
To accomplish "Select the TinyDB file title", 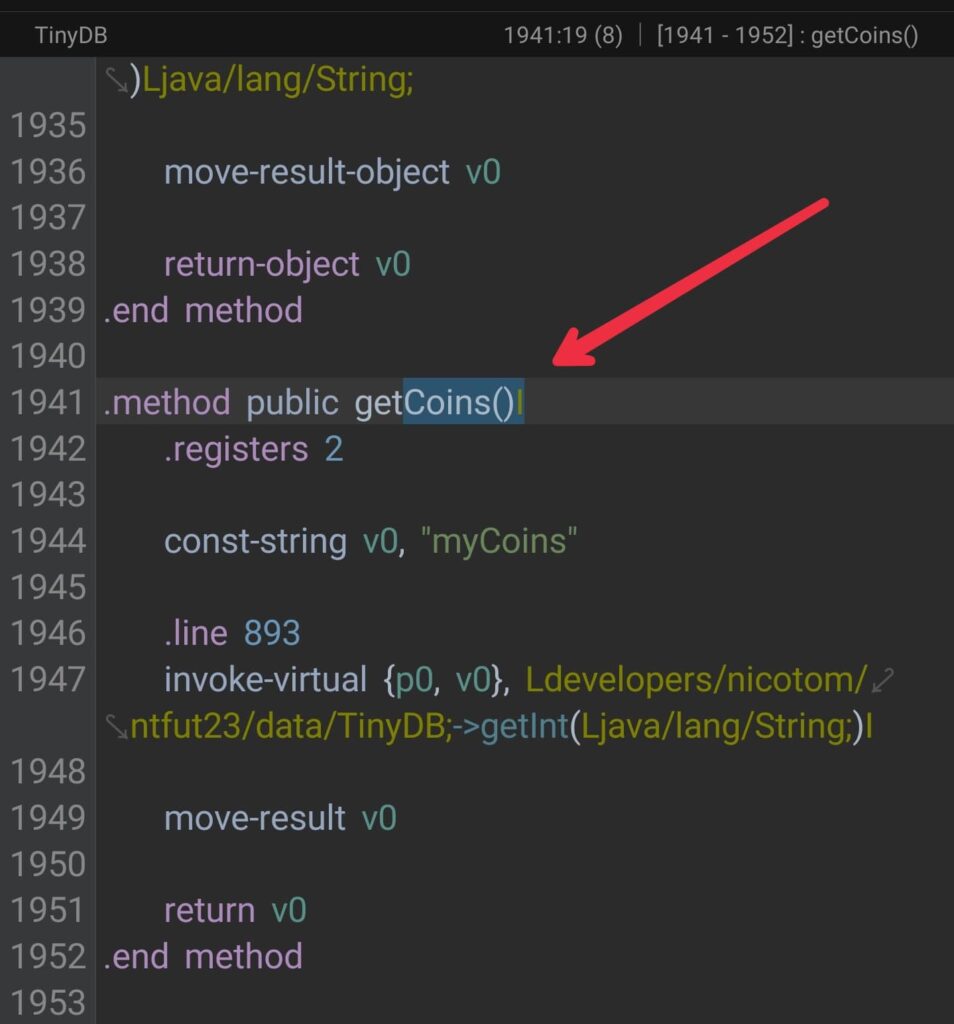I will 71,35.
